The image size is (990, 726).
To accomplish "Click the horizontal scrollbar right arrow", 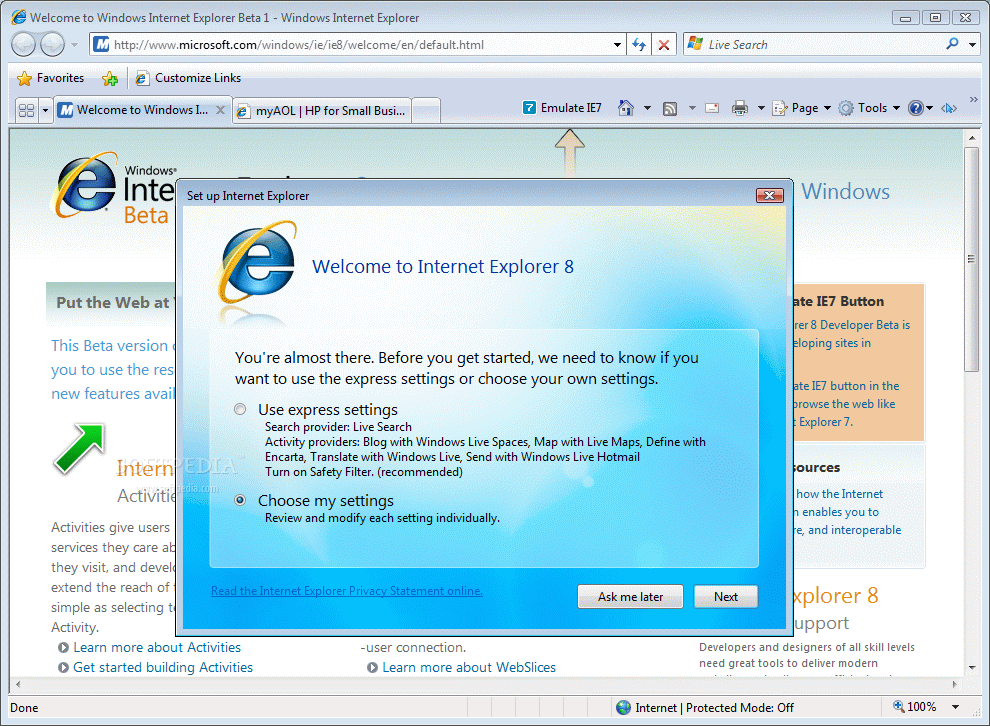I will click(954, 684).
